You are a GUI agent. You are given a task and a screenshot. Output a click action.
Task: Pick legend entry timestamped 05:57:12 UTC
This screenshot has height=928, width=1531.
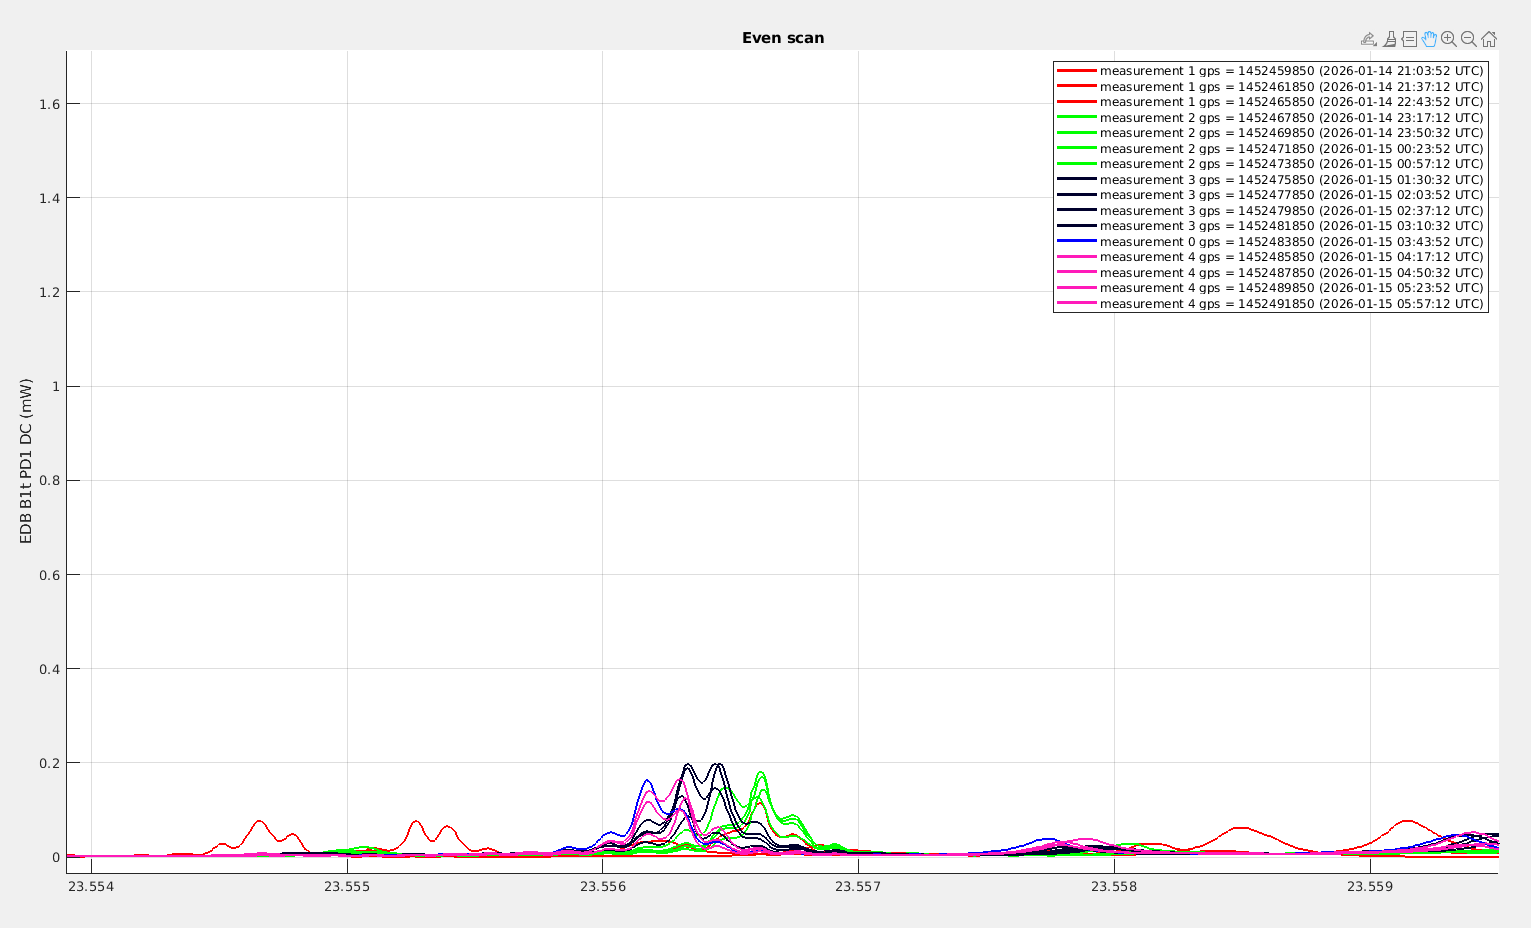click(x=1291, y=304)
